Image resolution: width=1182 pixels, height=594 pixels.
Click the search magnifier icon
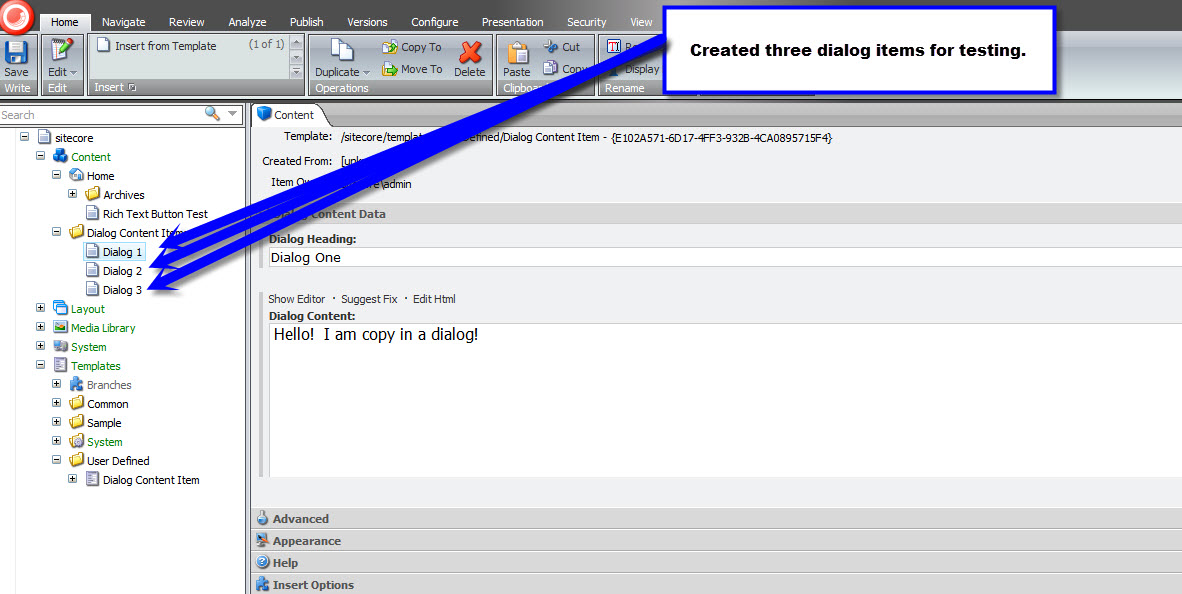pyautogui.click(x=212, y=114)
